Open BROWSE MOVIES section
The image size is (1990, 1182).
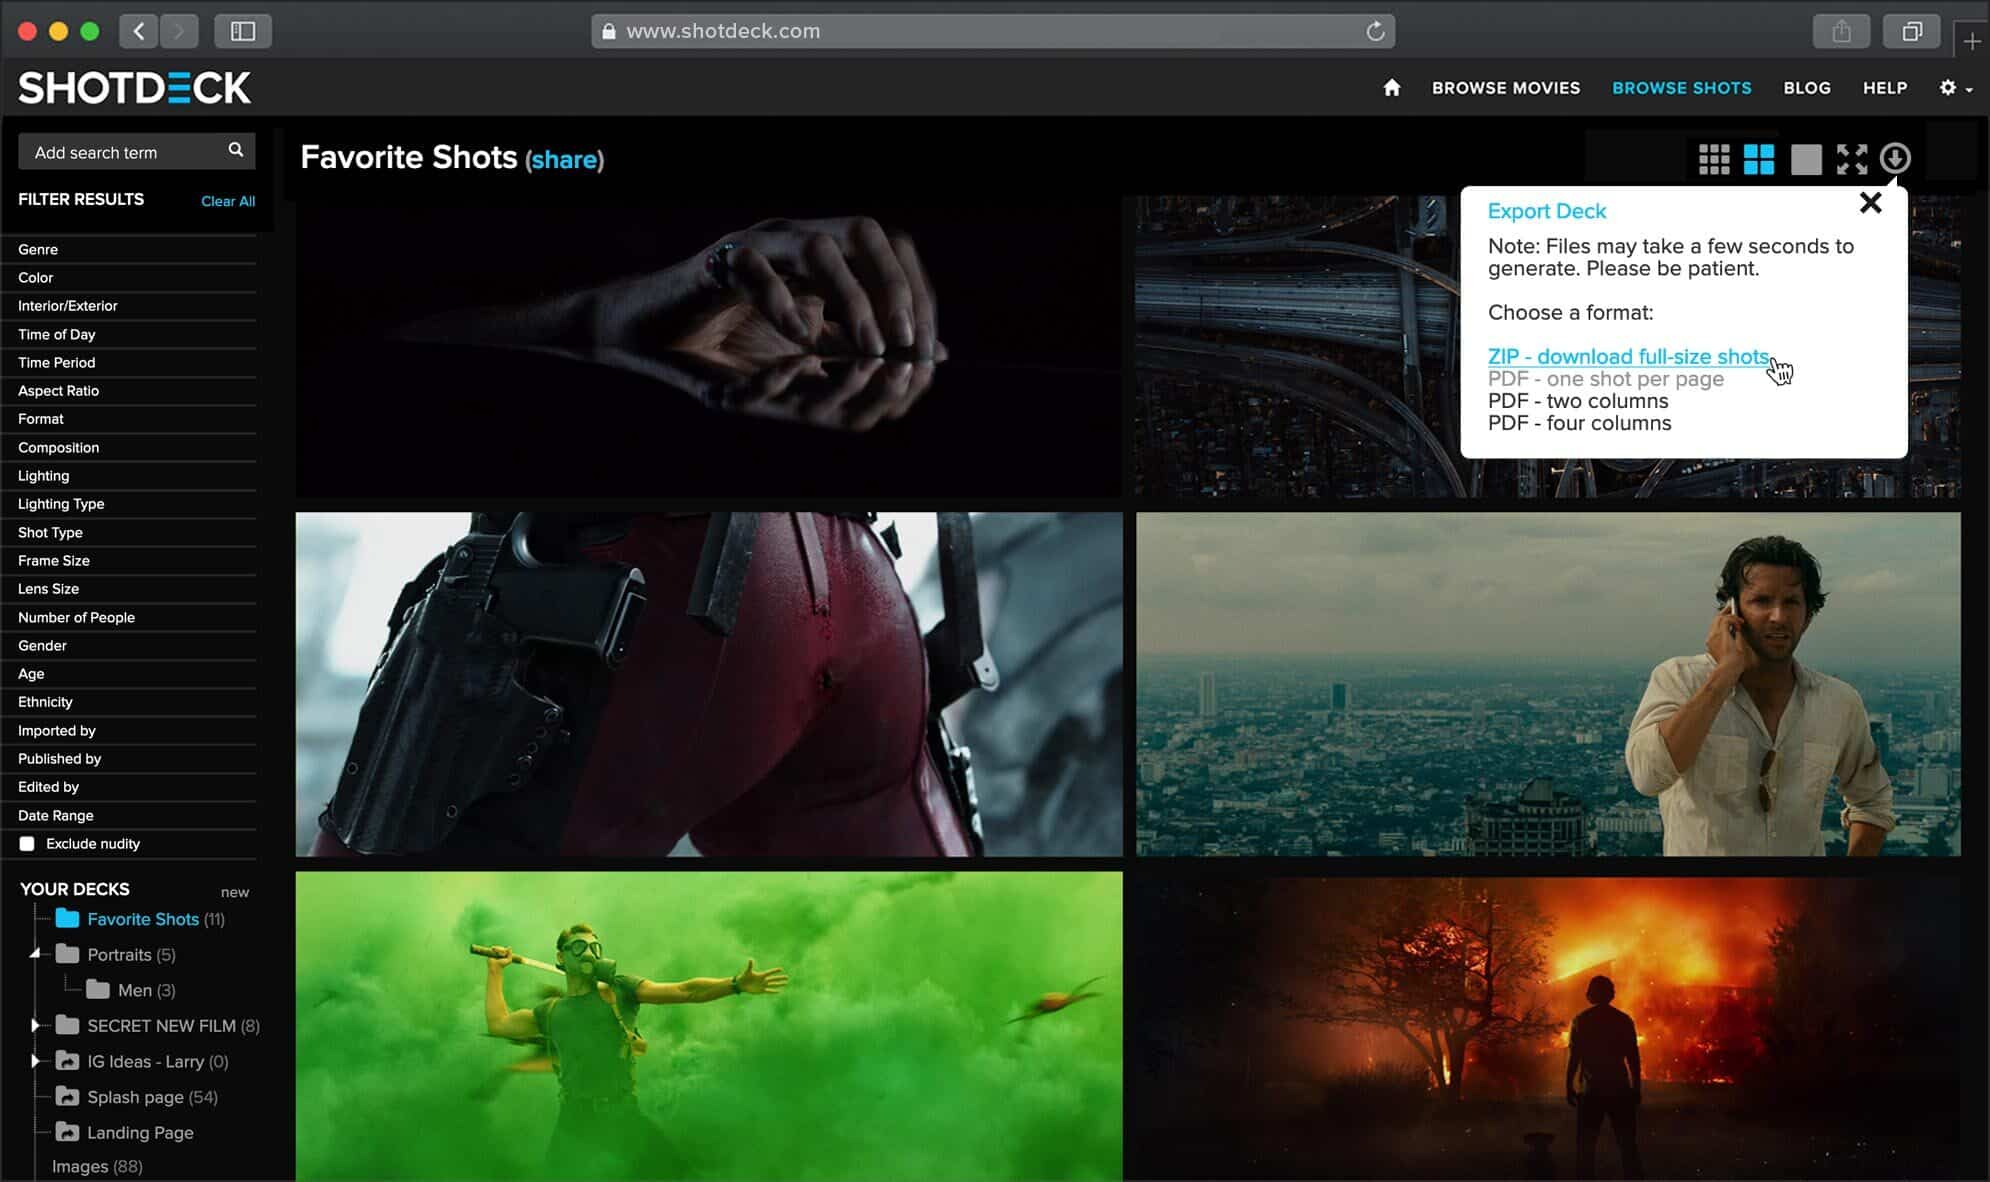[x=1505, y=87]
